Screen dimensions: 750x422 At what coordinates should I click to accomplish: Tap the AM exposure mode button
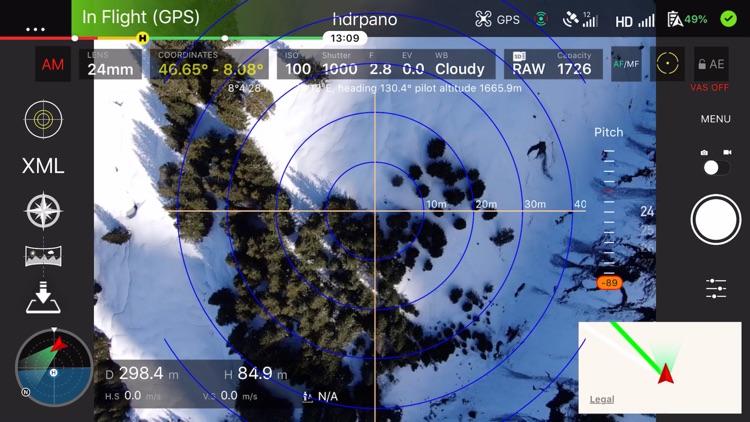(x=53, y=64)
